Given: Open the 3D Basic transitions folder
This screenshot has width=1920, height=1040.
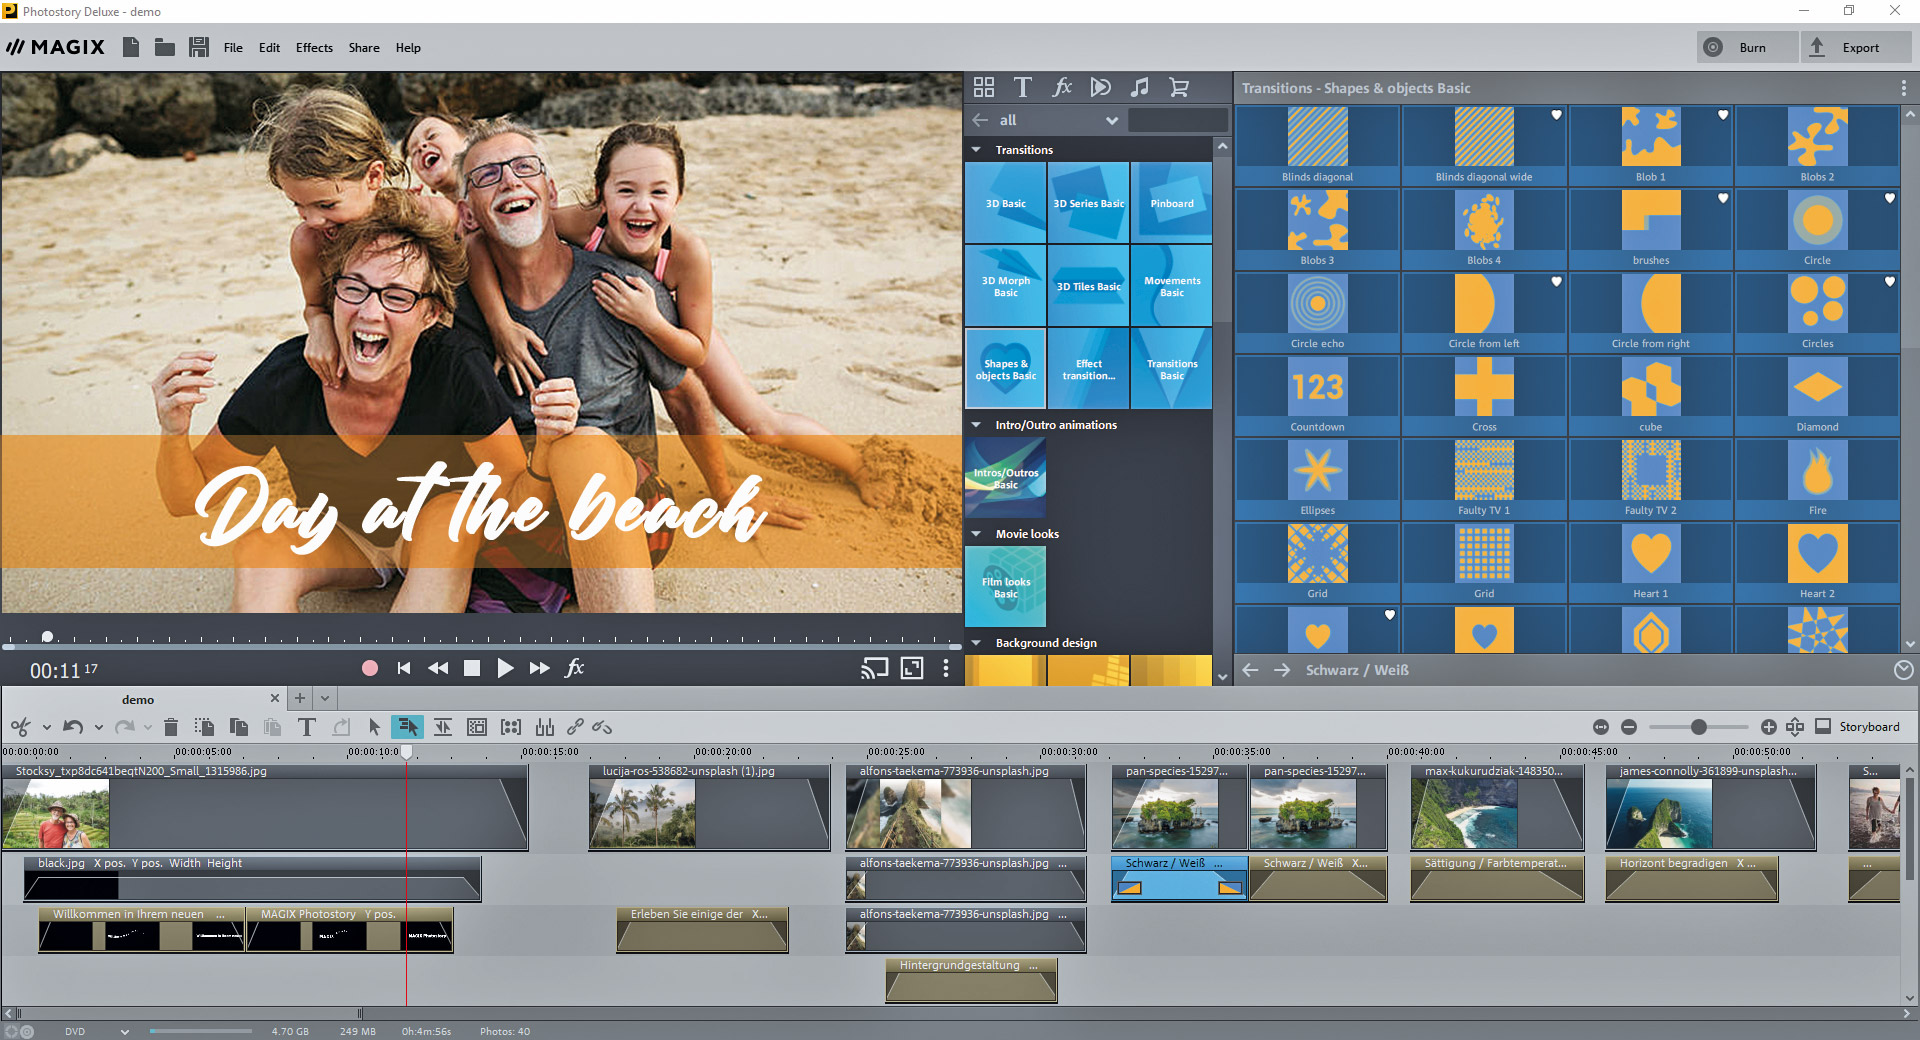Looking at the screenshot, I should tap(1006, 203).
